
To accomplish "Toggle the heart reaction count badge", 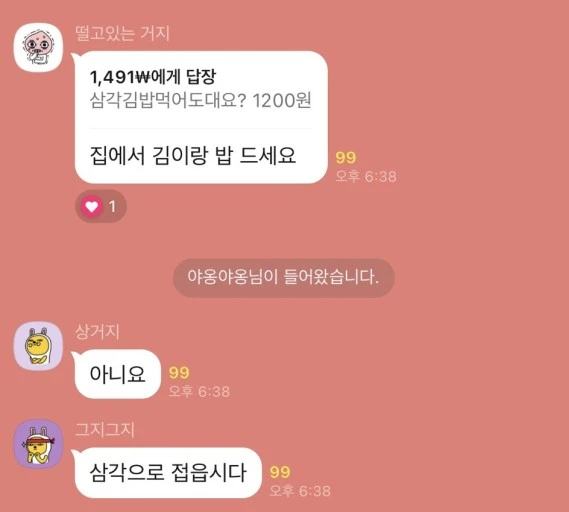I will pyautogui.click(x=101, y=206).
